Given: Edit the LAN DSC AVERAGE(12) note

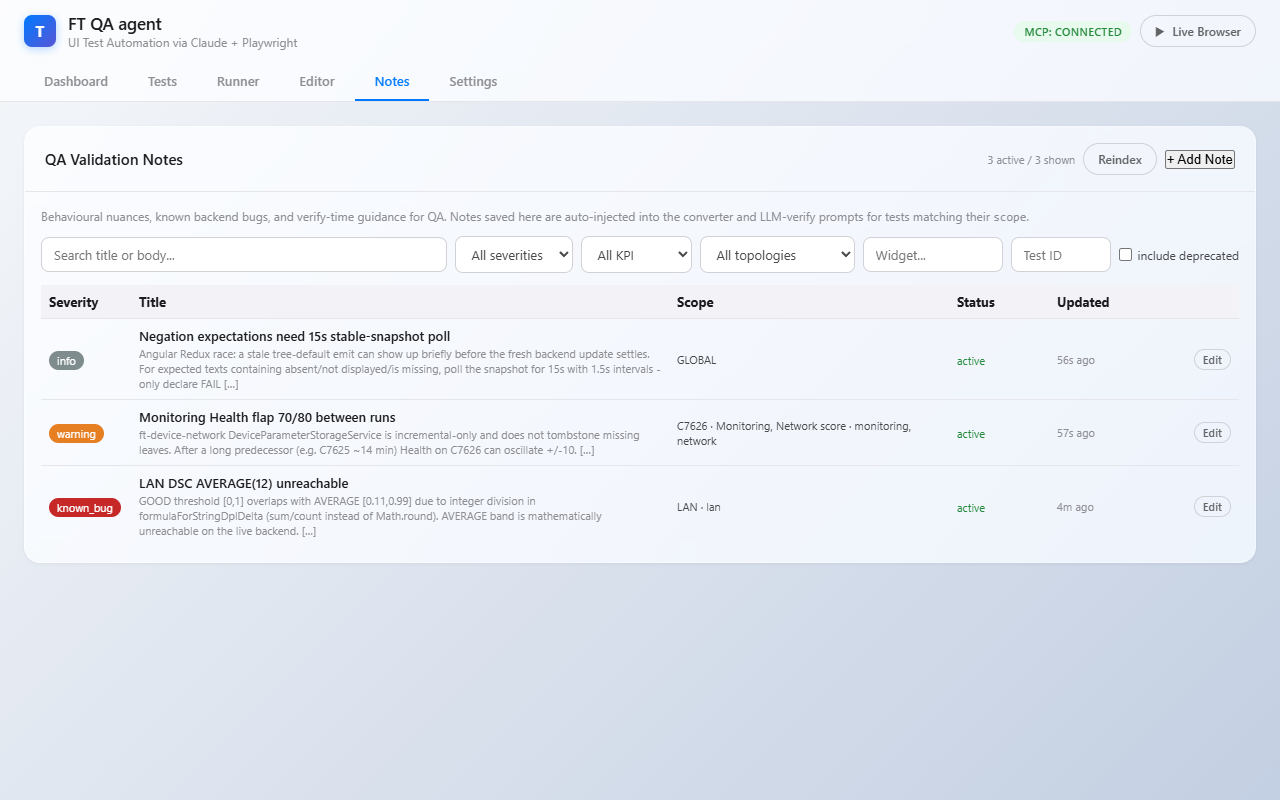Looking at the screenshot, I should (x=1212, y=507).
